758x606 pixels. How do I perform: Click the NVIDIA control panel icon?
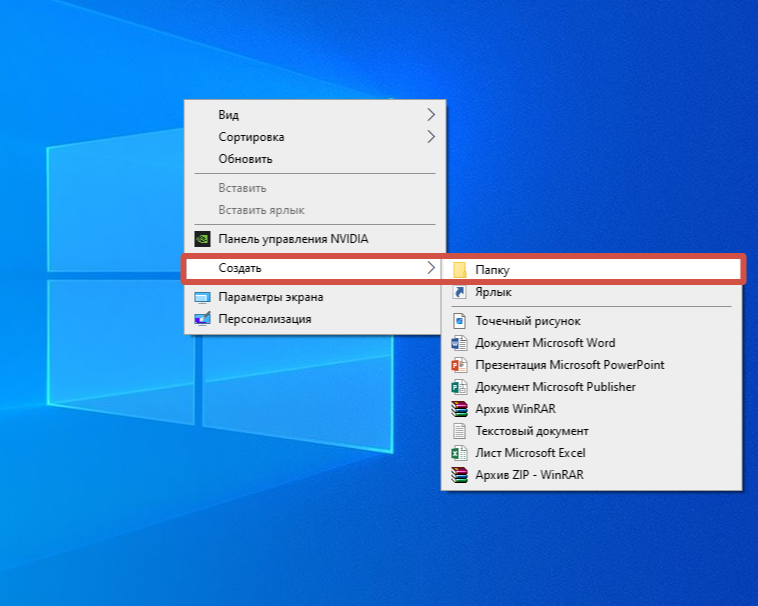click(x=202, y=239)
